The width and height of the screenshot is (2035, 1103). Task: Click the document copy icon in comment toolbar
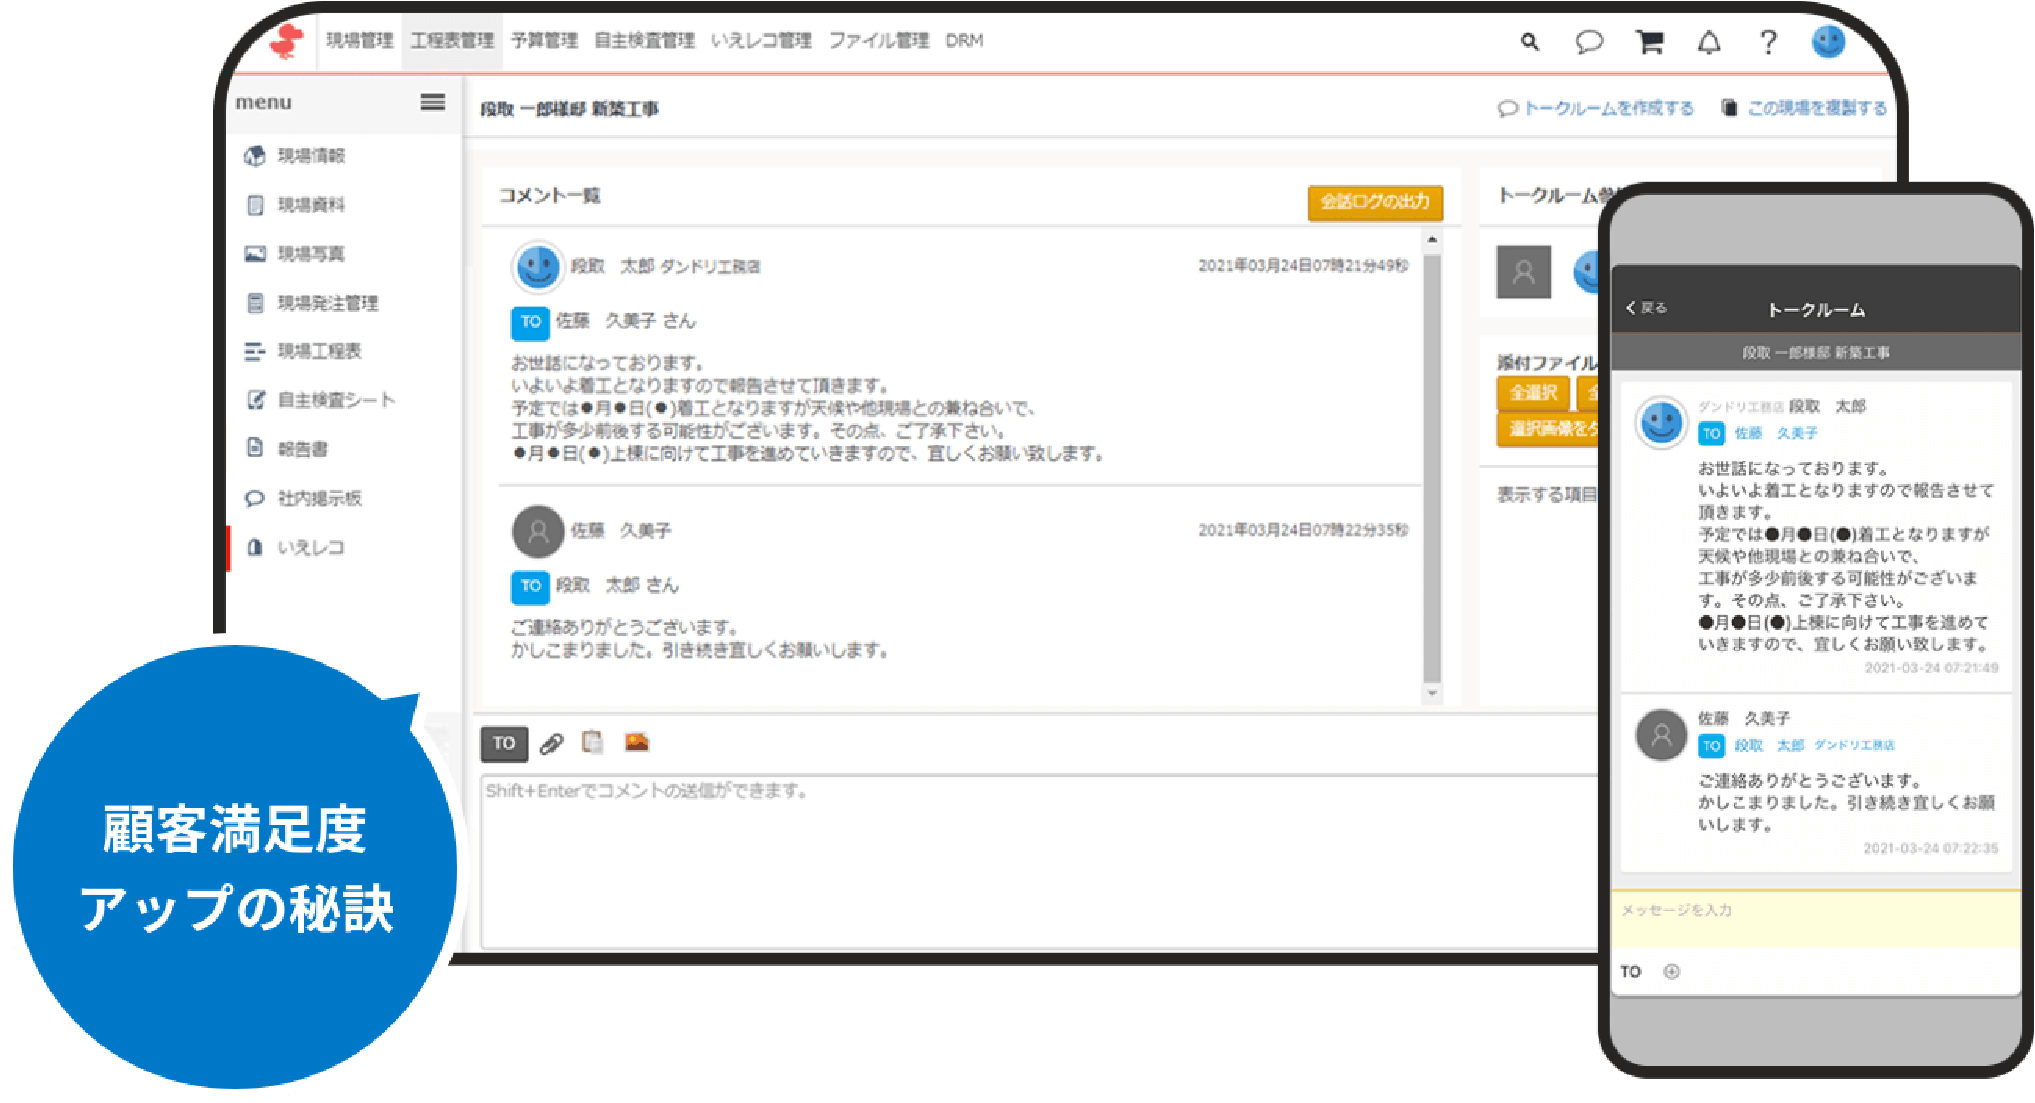[593, 742]
